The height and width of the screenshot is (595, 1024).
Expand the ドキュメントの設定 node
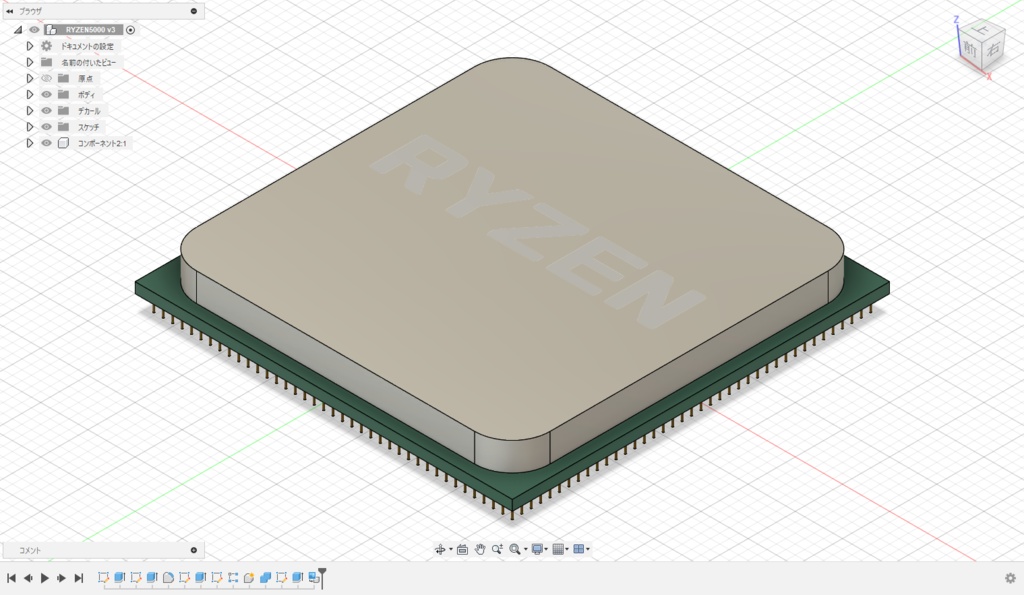coord(29,46)
